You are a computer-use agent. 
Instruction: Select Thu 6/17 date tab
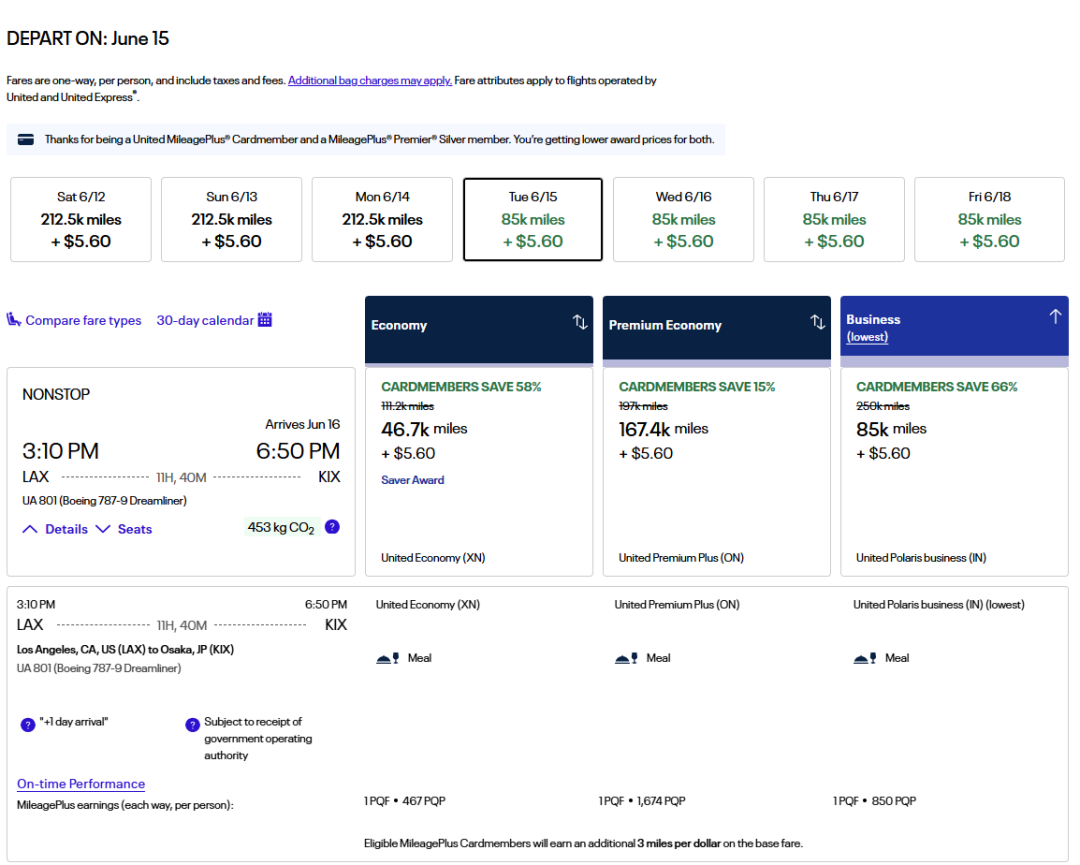click(834, 220)
